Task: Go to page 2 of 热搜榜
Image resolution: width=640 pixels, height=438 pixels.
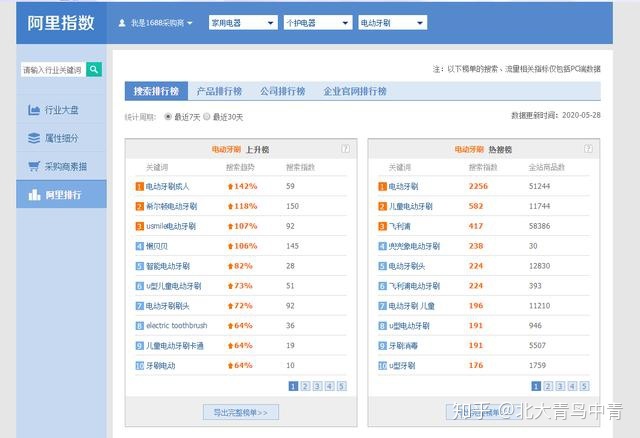Action: [x=548, y=386]
